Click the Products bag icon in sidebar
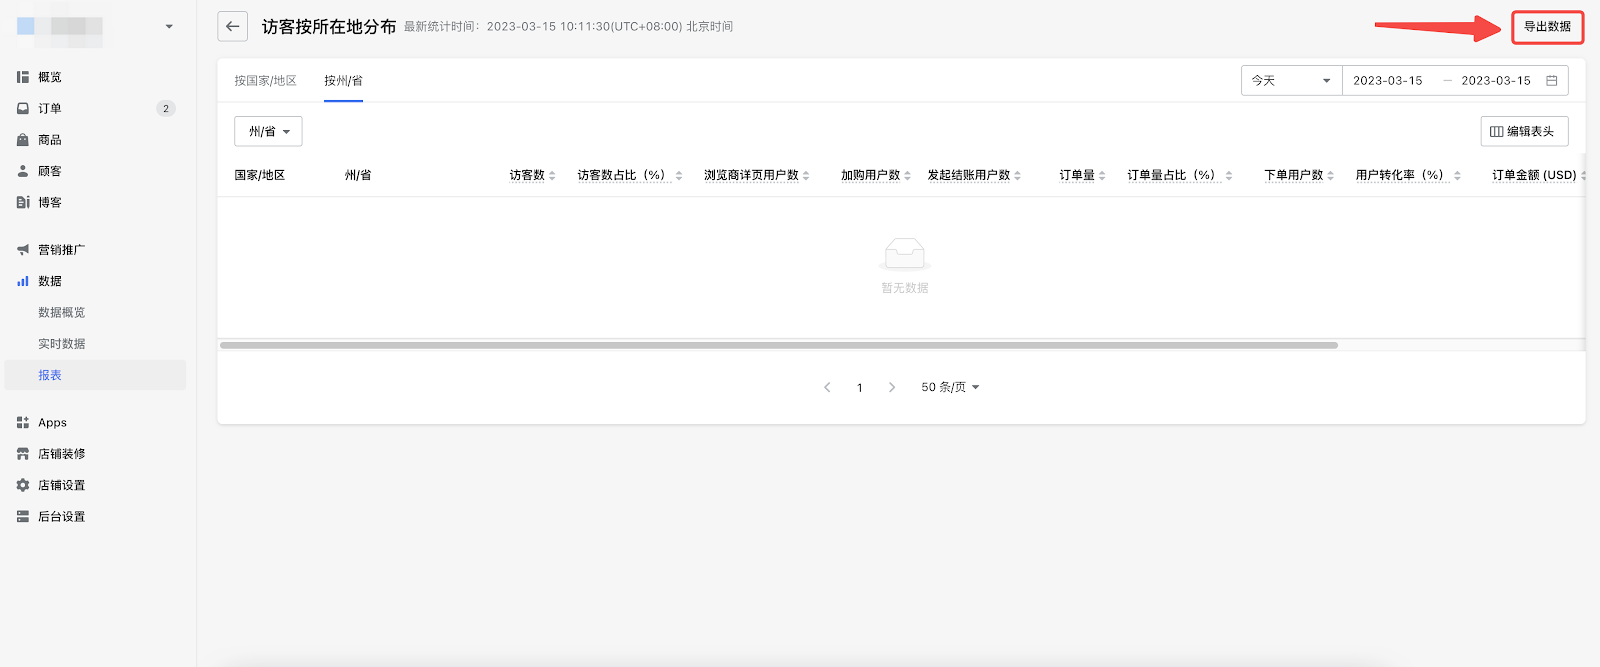The width and height of the screenshot is (1600, 667). (23, 140)
